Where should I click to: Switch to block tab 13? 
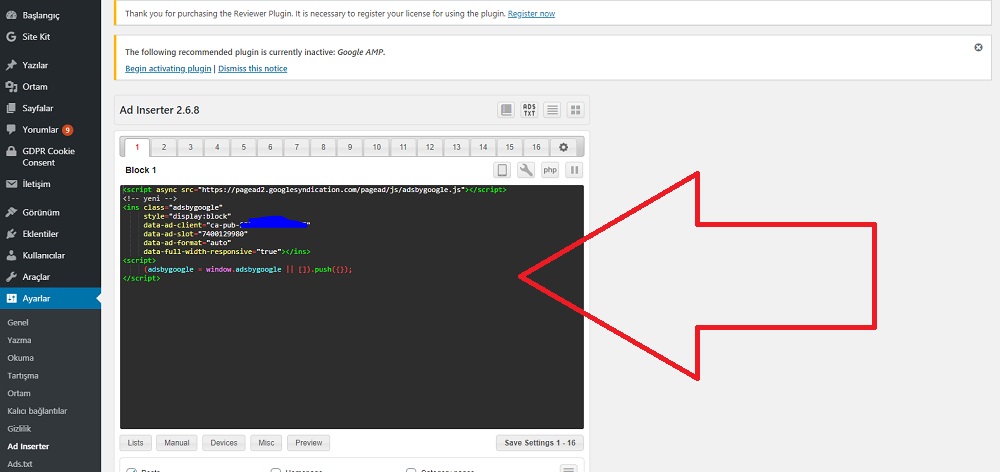457,147
